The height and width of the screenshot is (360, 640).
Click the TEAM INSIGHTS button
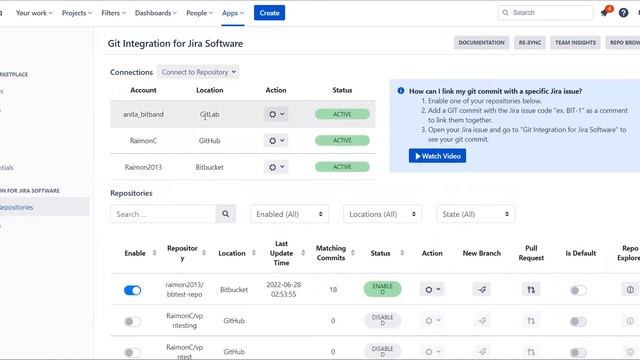(x=575, y=42)
